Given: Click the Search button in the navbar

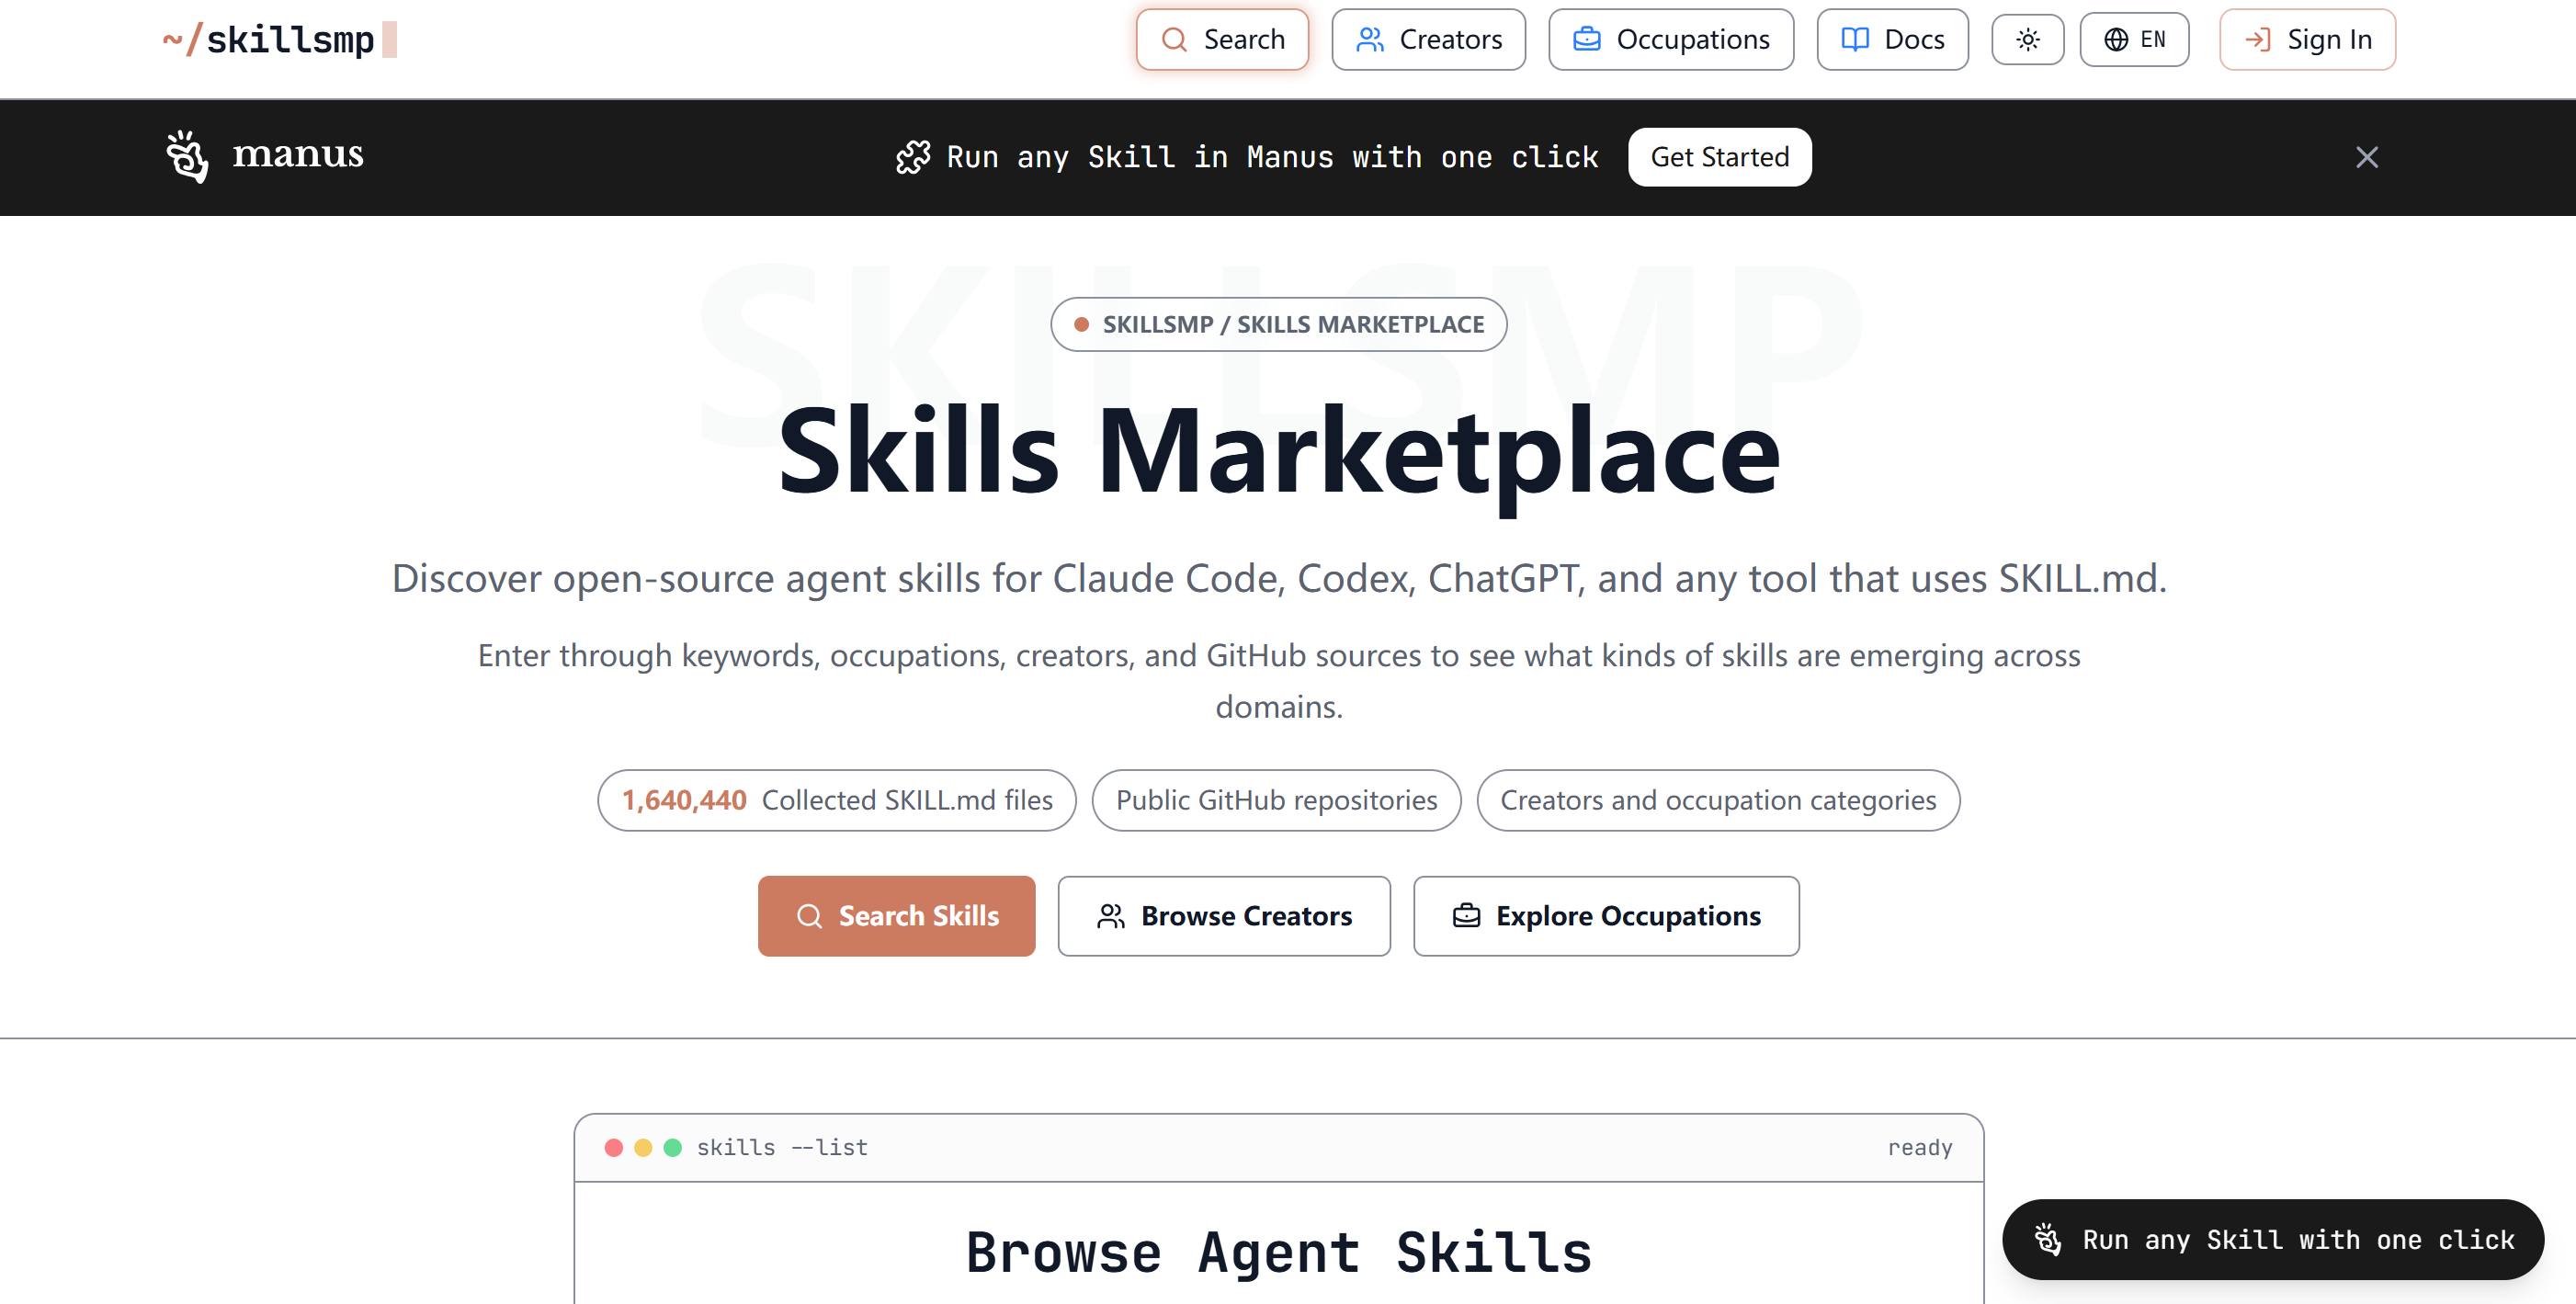Looking at the screenshot, I should (x=1222, y=40).
